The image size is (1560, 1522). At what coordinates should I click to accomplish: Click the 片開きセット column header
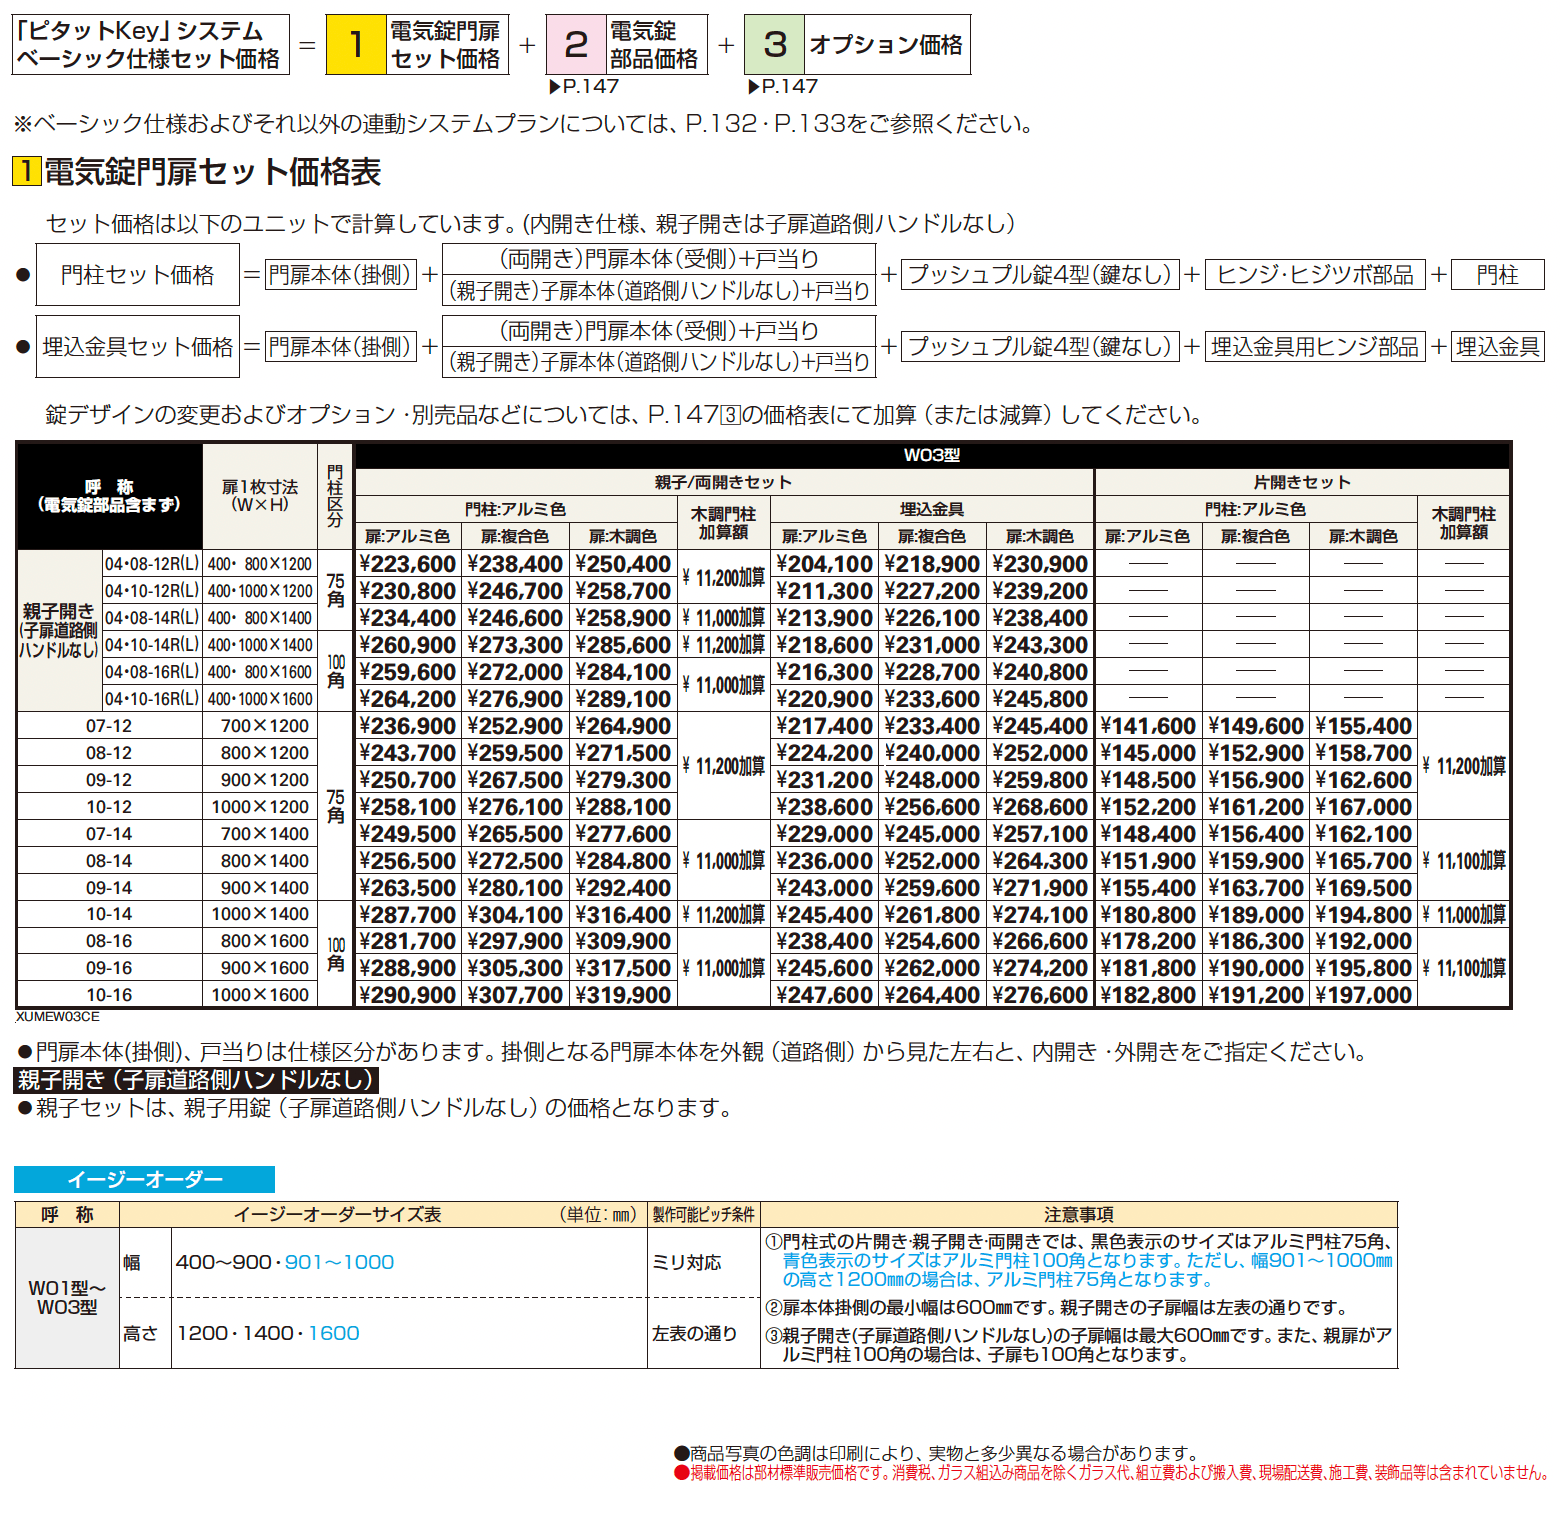pos(1301,482)
